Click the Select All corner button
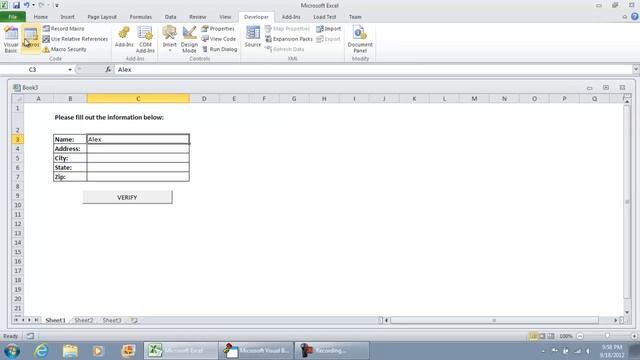The height and width of the screenshot is (360, 640). click(18, 99)
